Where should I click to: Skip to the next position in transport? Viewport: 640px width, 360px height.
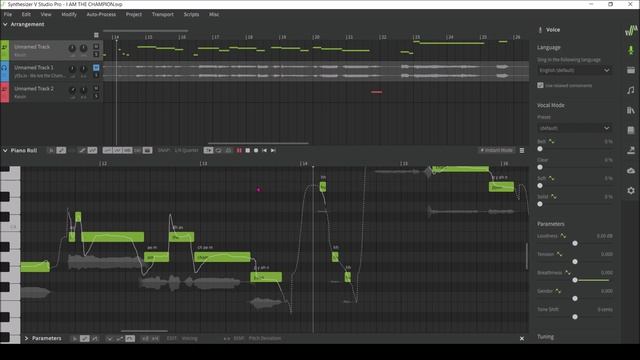(273, 151)
